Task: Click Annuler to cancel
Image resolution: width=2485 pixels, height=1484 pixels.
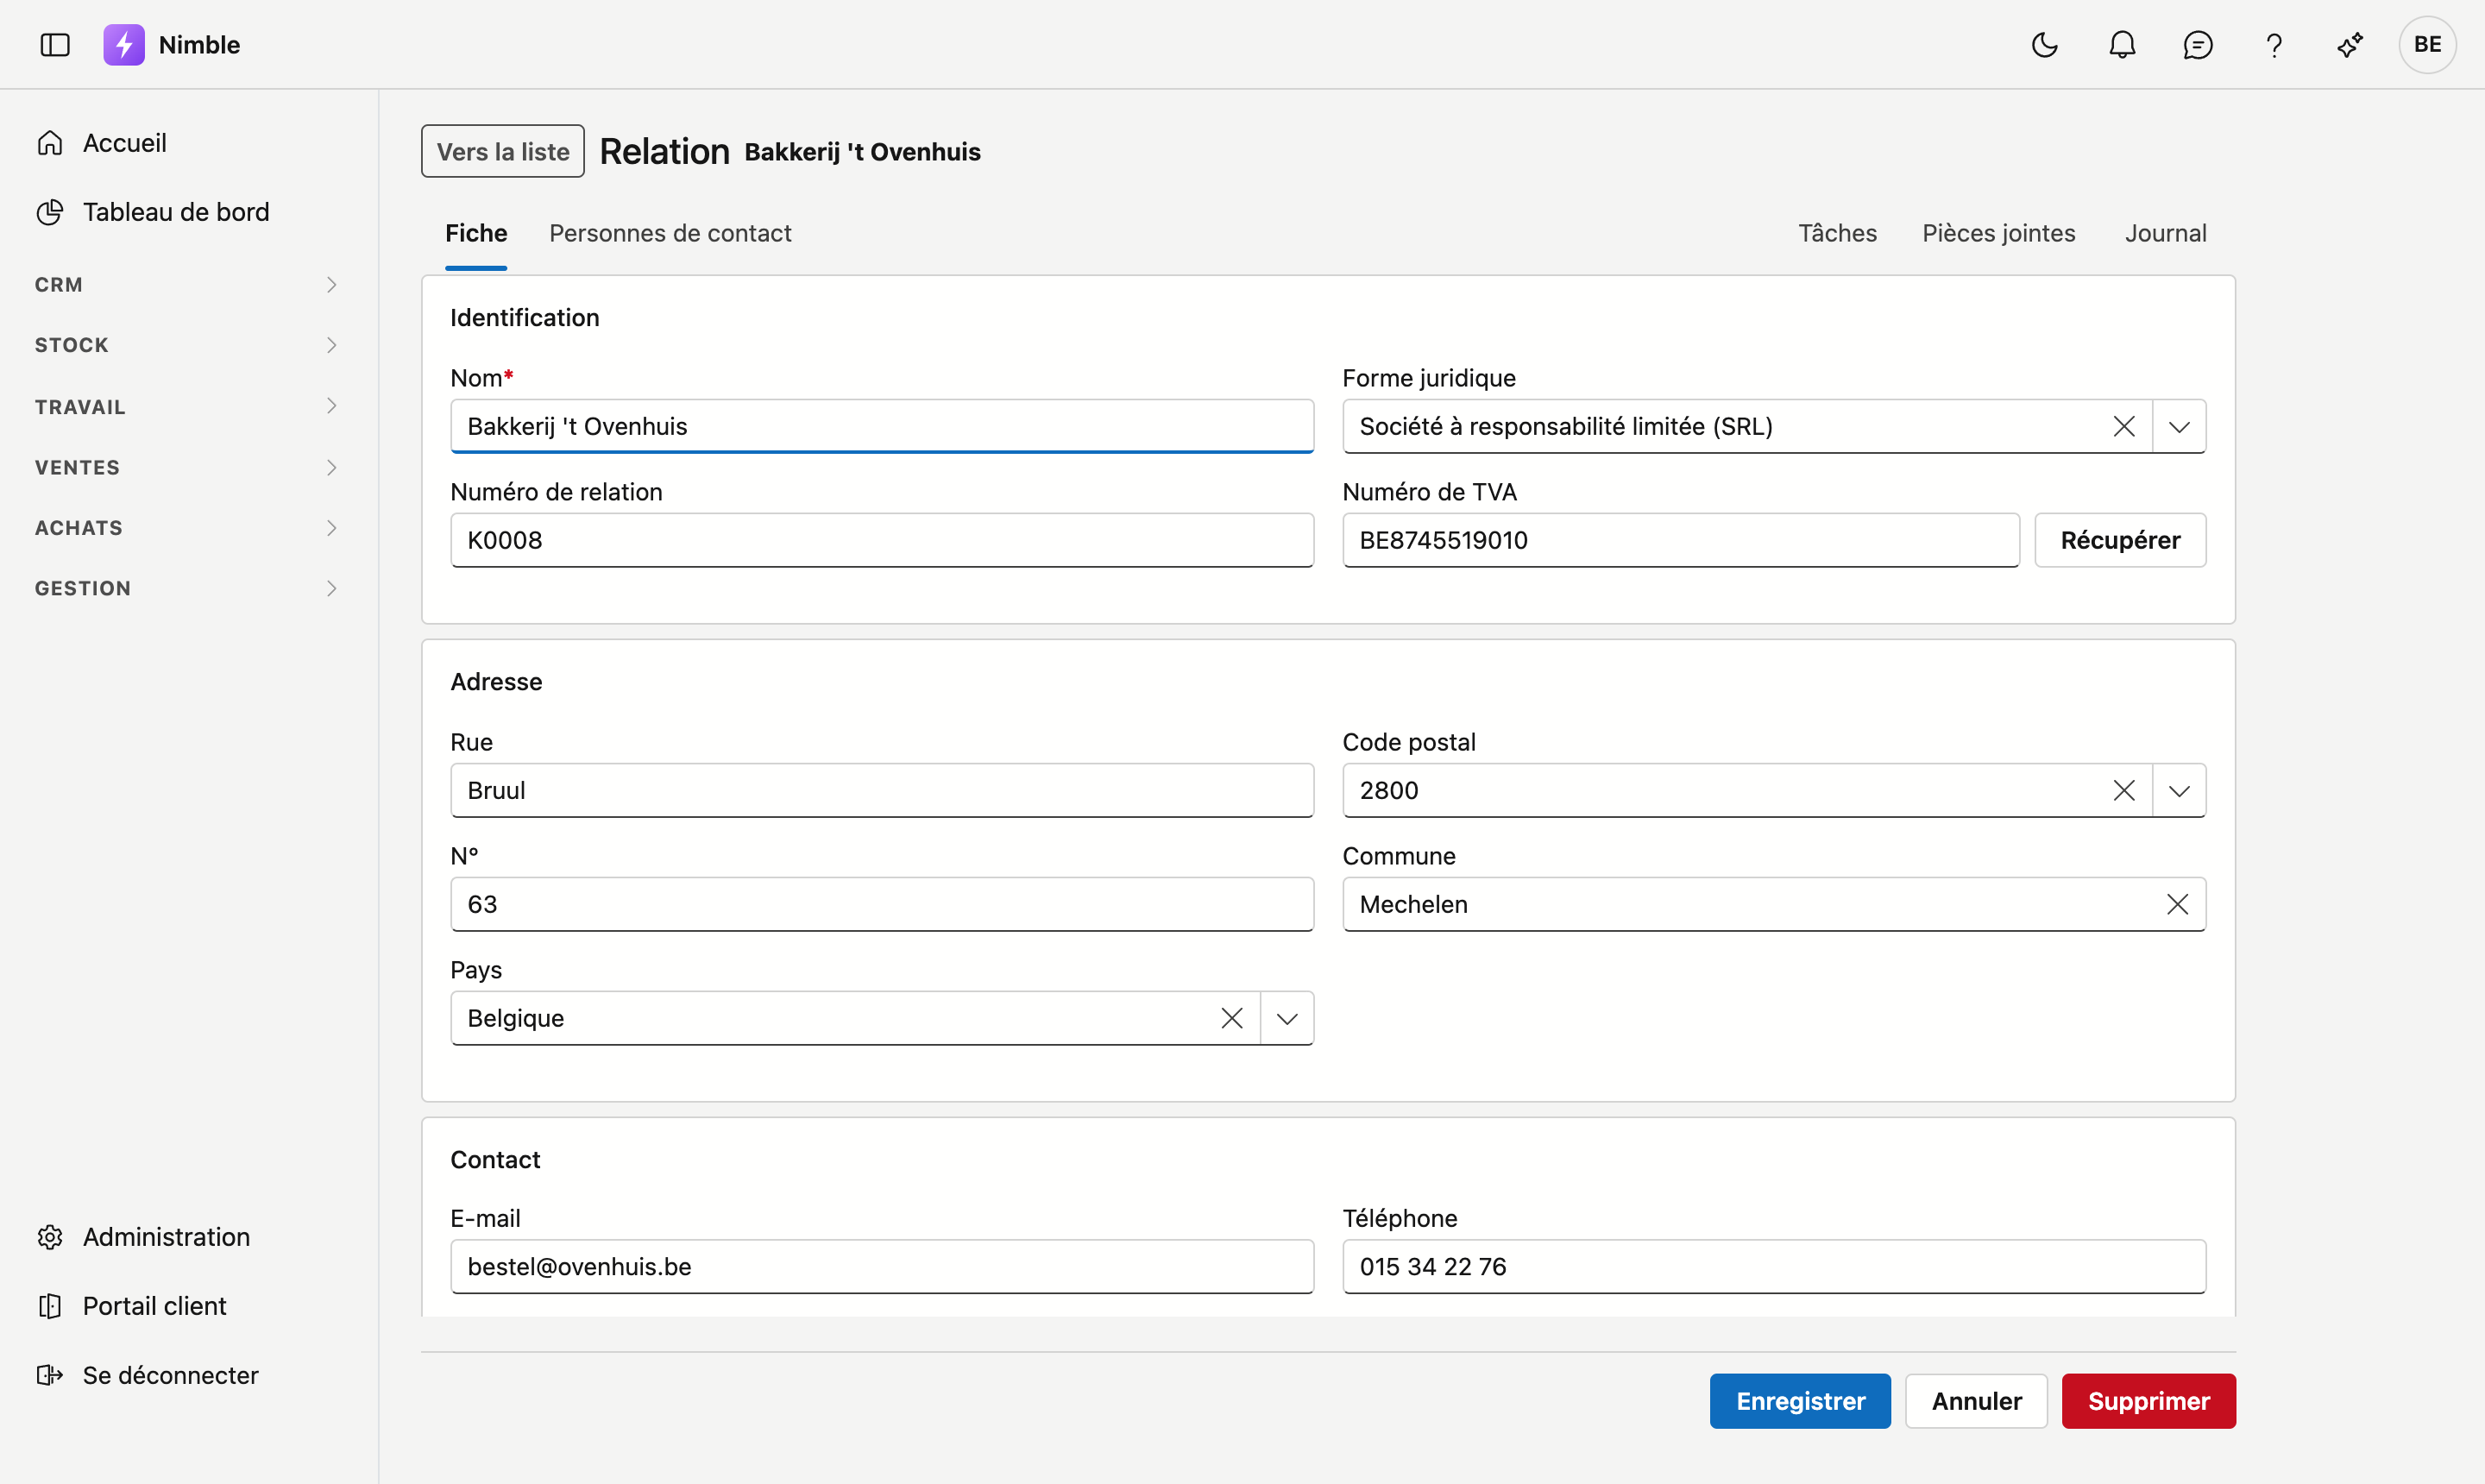Action: point(1976,1401)
